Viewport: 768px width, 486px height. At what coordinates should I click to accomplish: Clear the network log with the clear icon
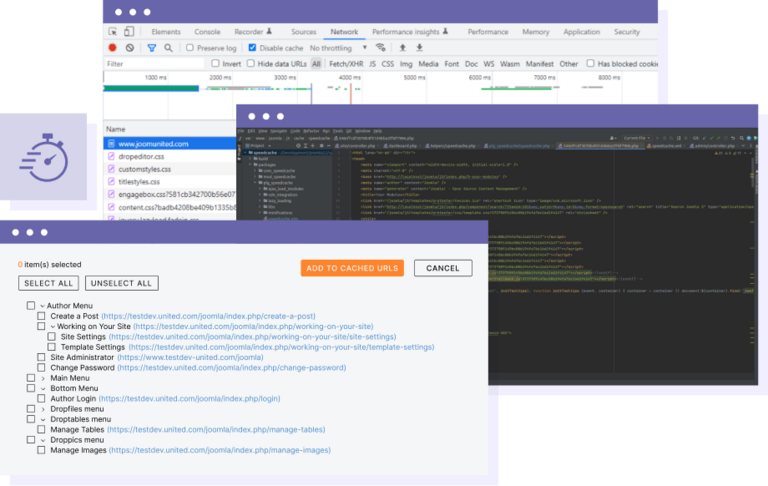pyautogui.click(x=130, y=47)
